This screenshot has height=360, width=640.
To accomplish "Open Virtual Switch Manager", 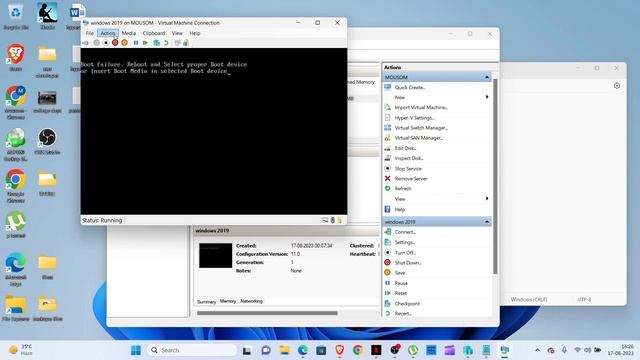I will click(x=421, y=128).
